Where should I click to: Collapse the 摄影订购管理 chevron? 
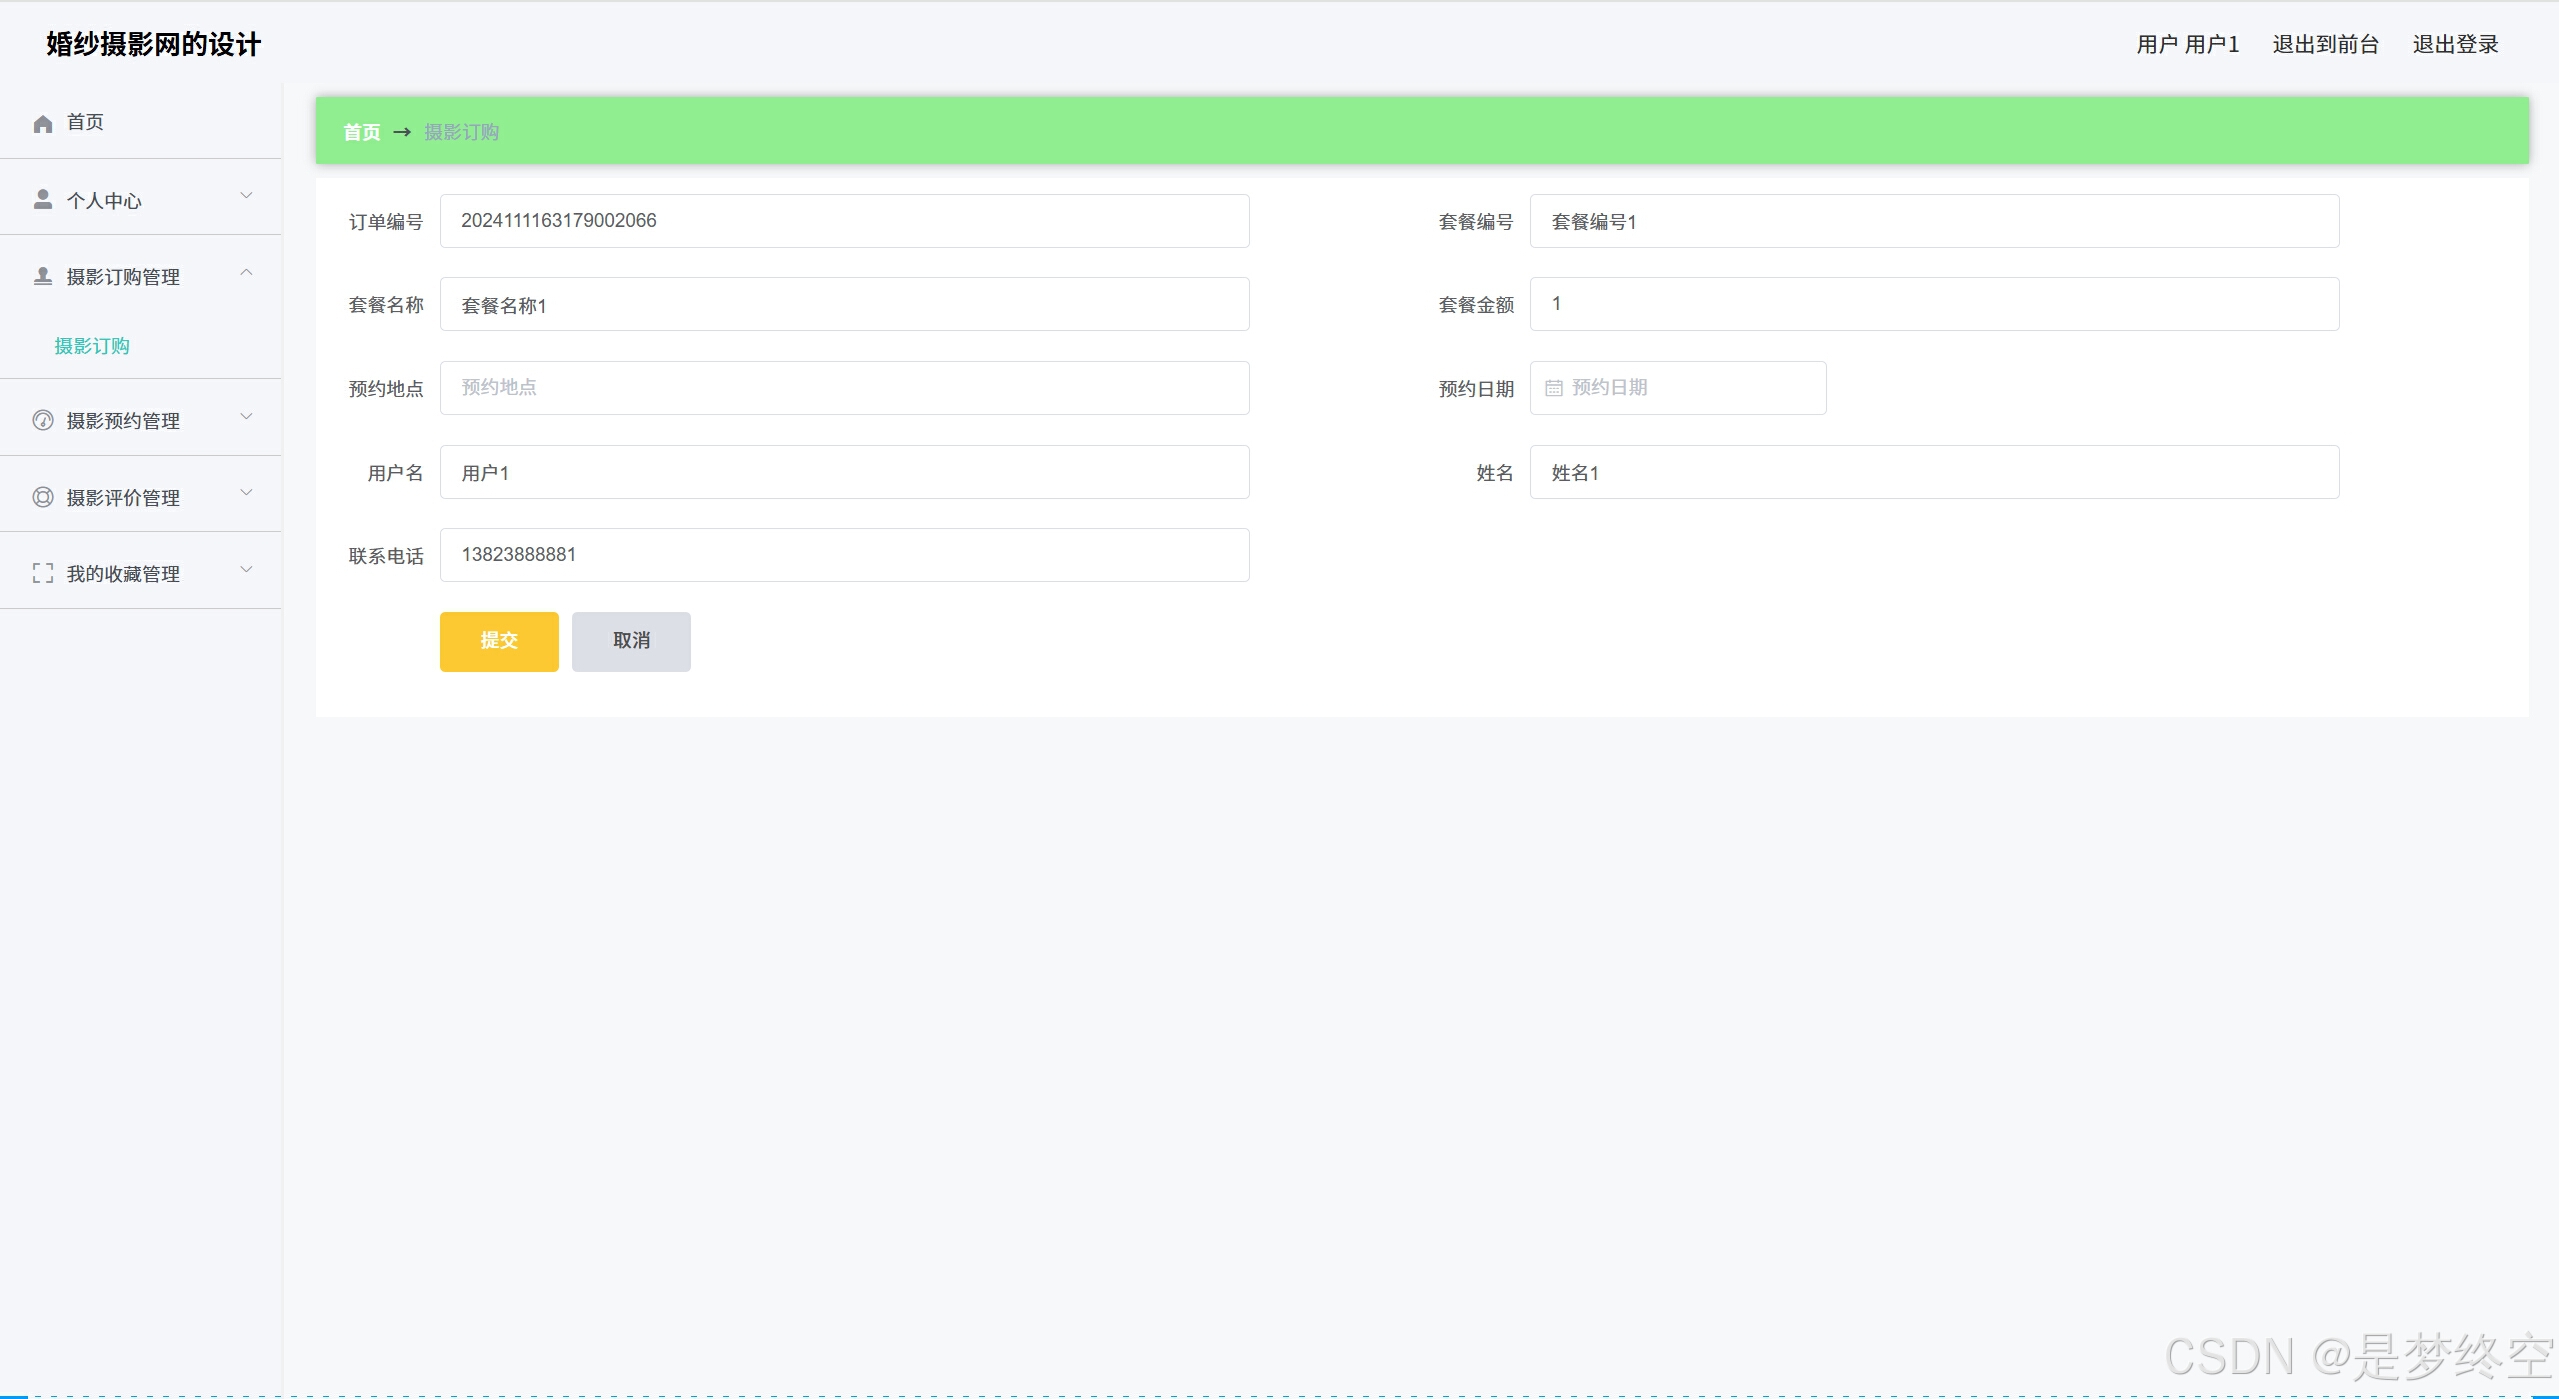pos(246,273)
